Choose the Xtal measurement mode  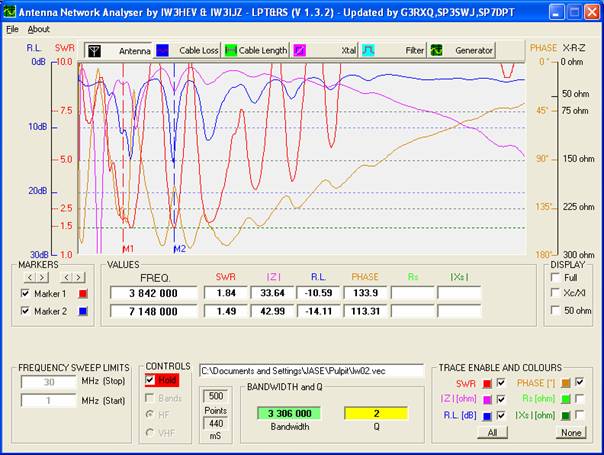click(x=299, y=50)
